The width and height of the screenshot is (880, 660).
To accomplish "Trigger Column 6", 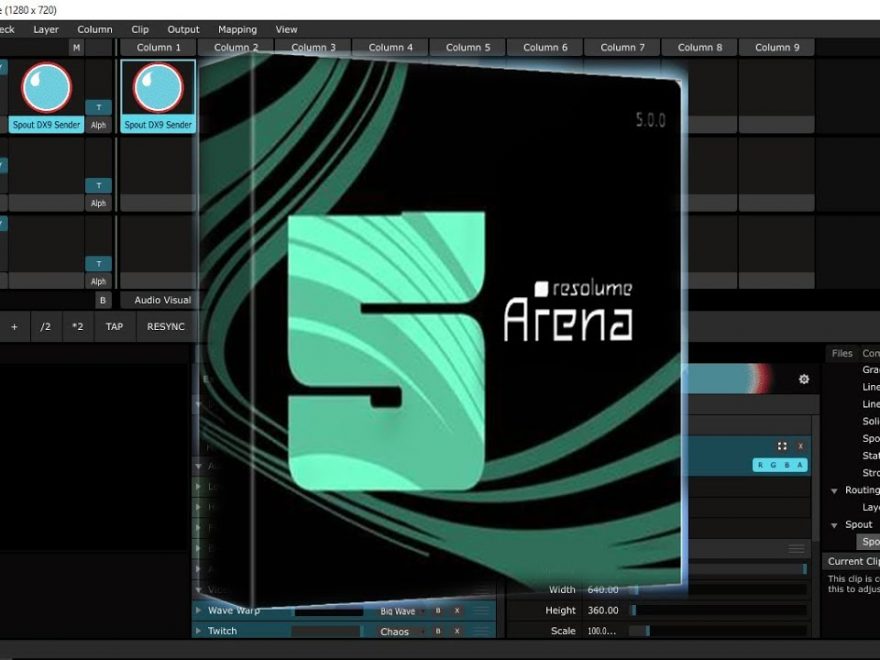I will [546, 48].
